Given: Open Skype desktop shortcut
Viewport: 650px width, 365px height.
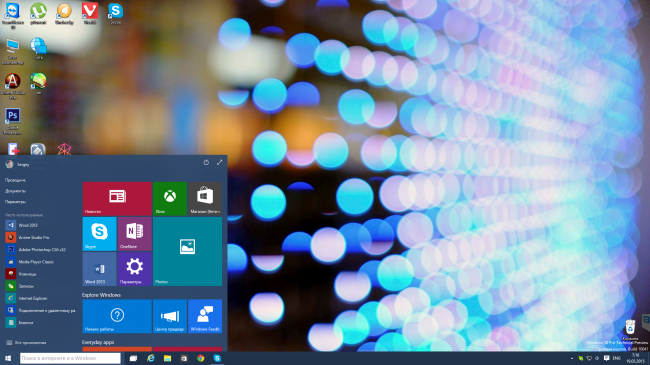Looking at the screenshot, I should point(115,14).
